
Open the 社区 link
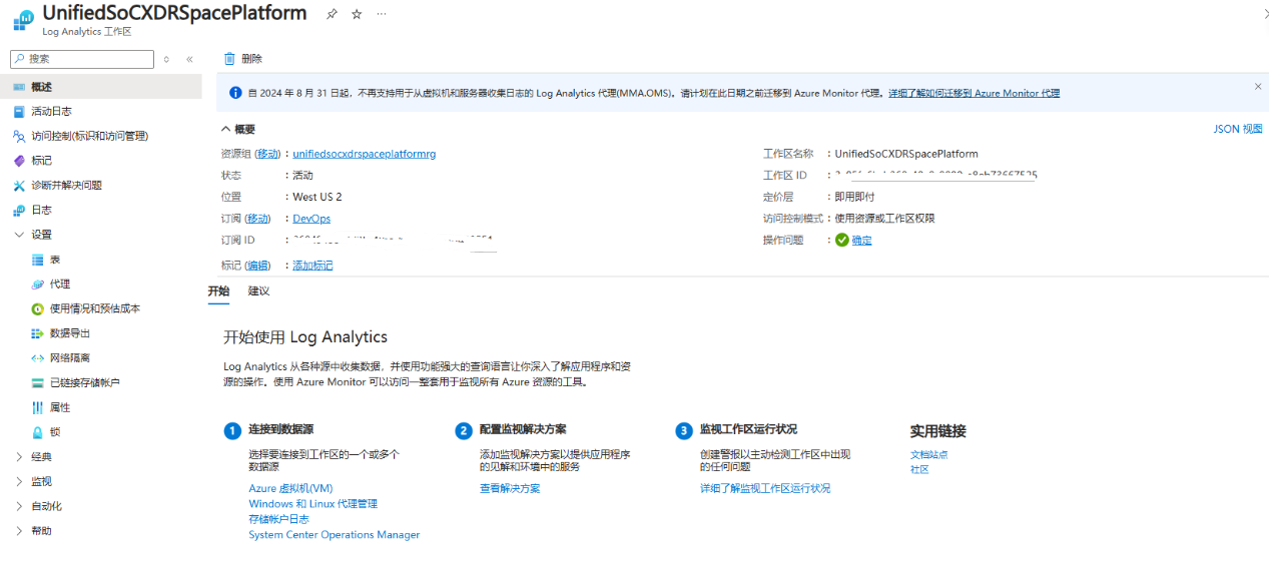click(919, 468)
